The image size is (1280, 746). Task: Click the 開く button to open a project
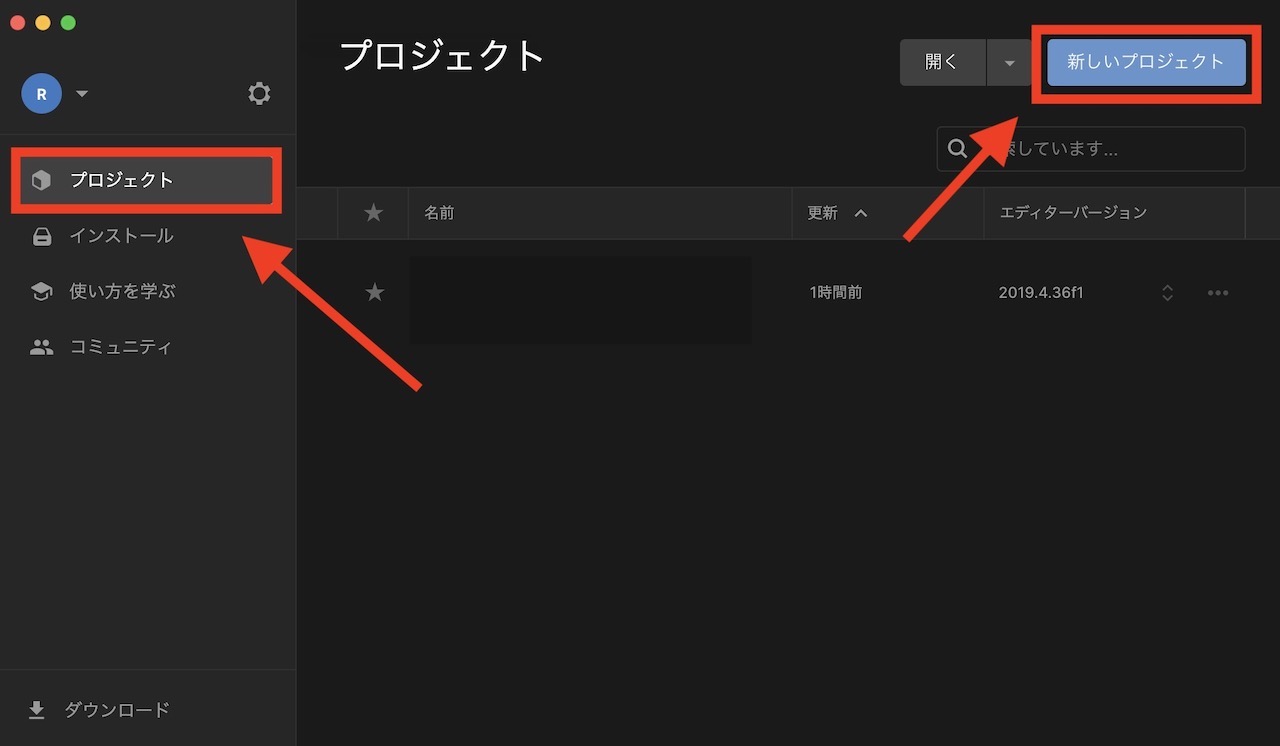pos(941,62)
